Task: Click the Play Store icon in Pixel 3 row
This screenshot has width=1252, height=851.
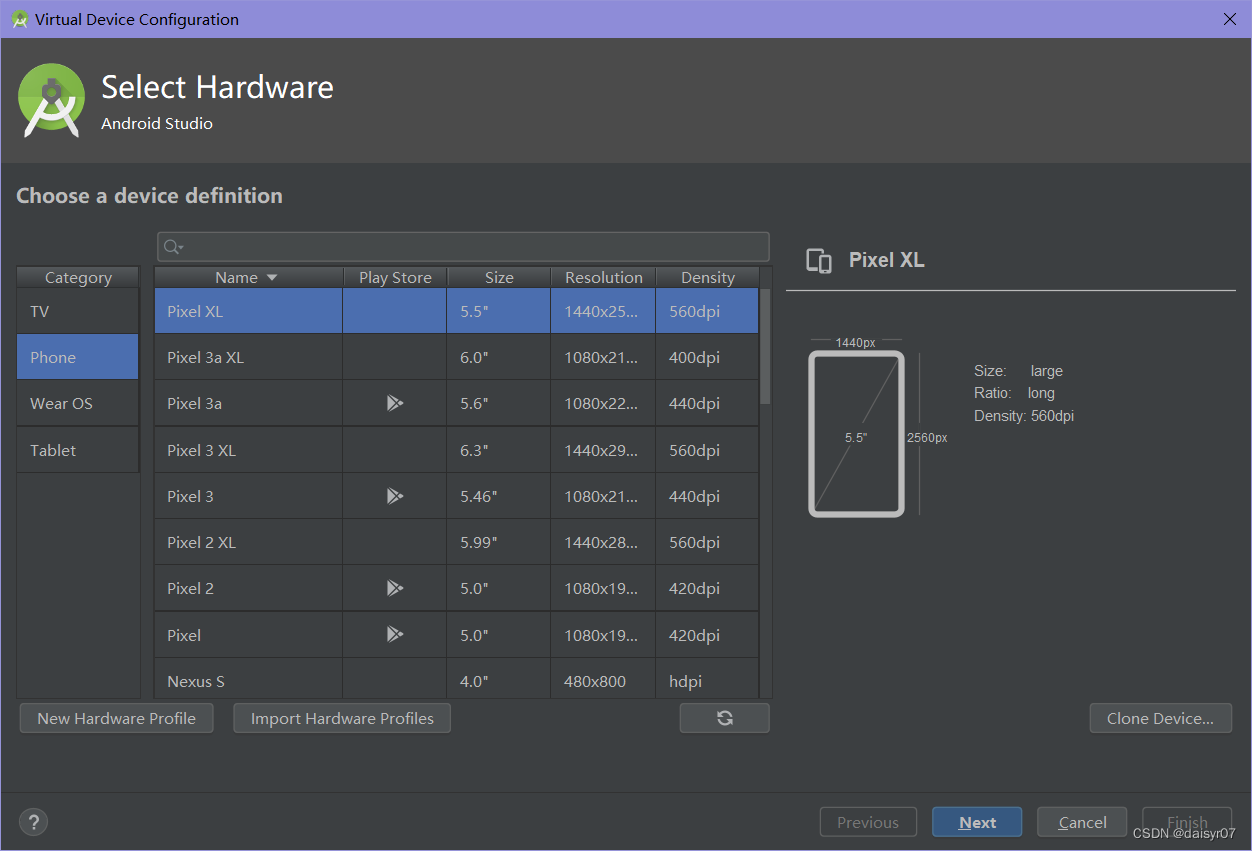Action: pyautogui.click(x=395, y=496)
